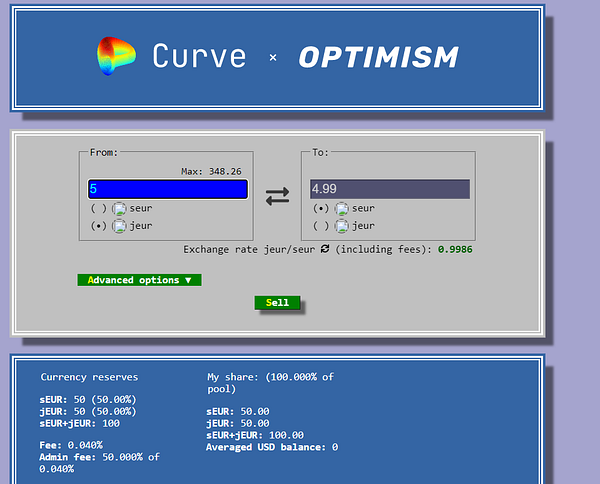
Task: Click the seur token icon under From
Action: (119, 209)
